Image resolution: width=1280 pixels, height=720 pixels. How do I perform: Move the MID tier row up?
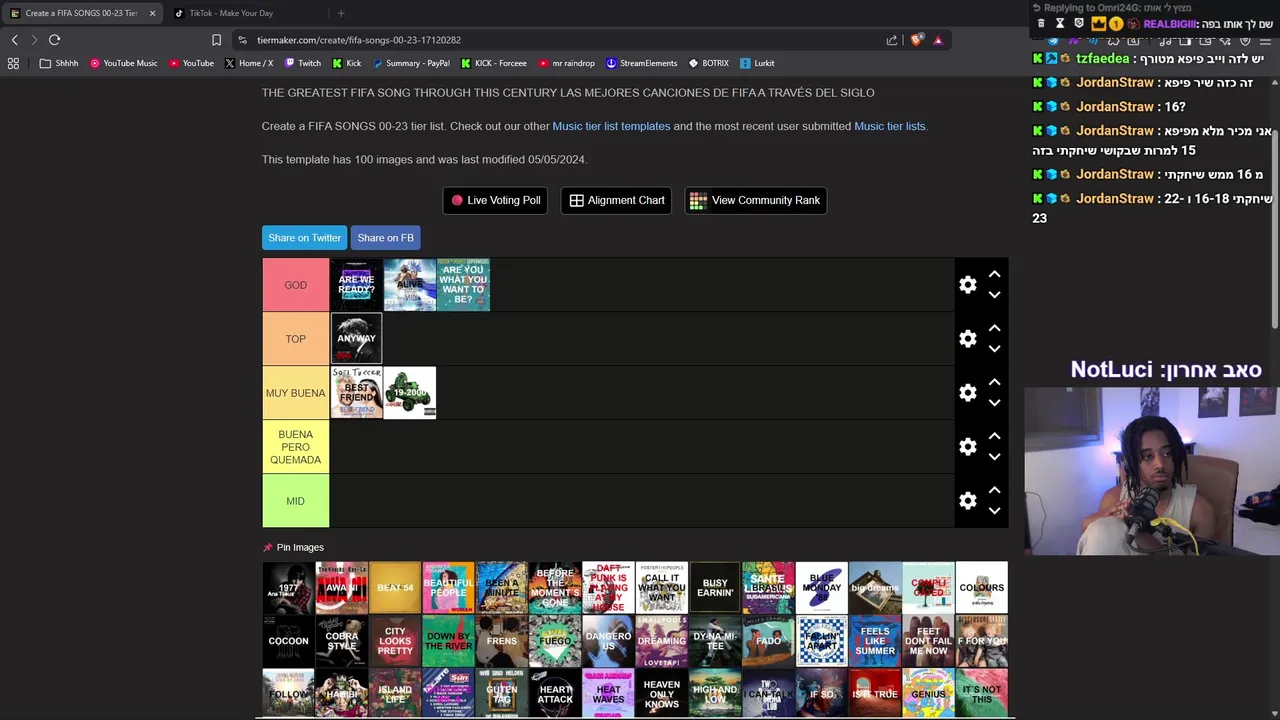point(994,490)
